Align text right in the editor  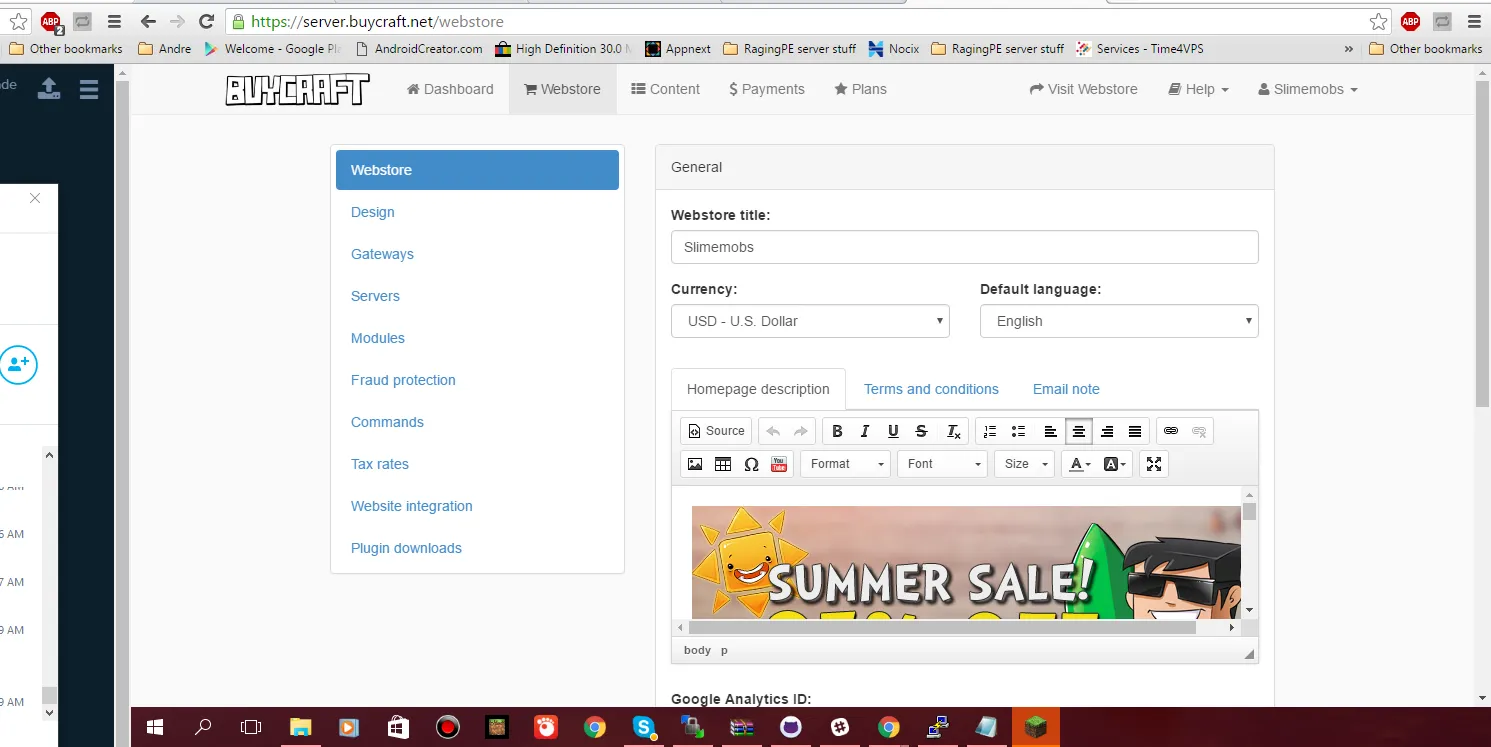pyautogui.click(x=1107, y=431)
